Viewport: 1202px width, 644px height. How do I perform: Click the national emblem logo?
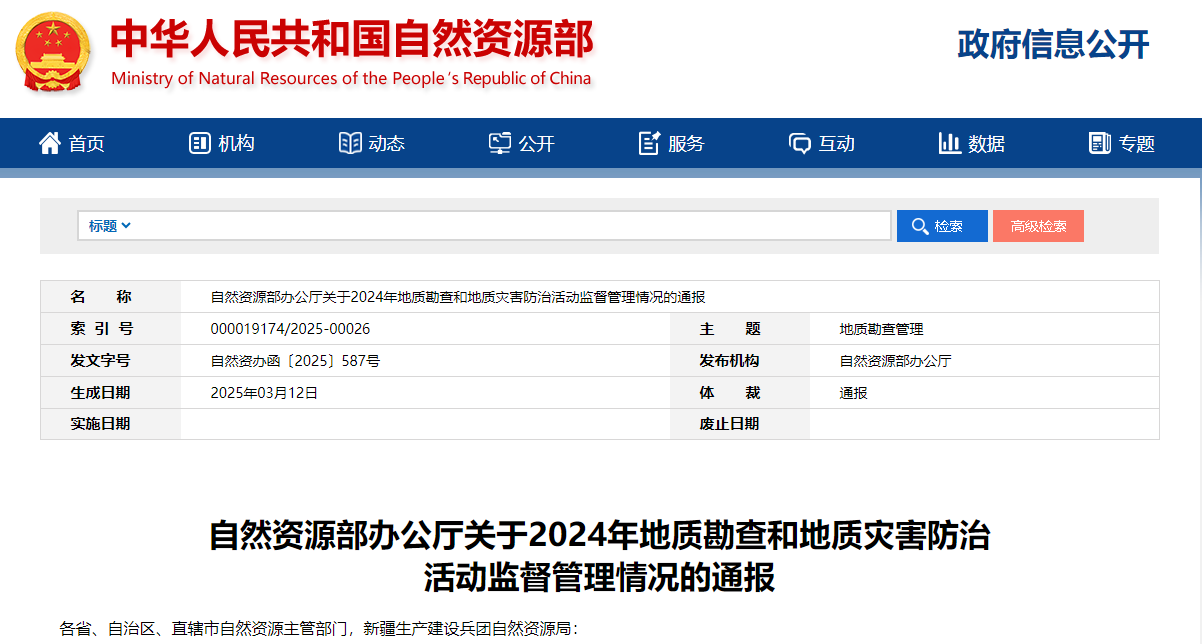(52, 53)
